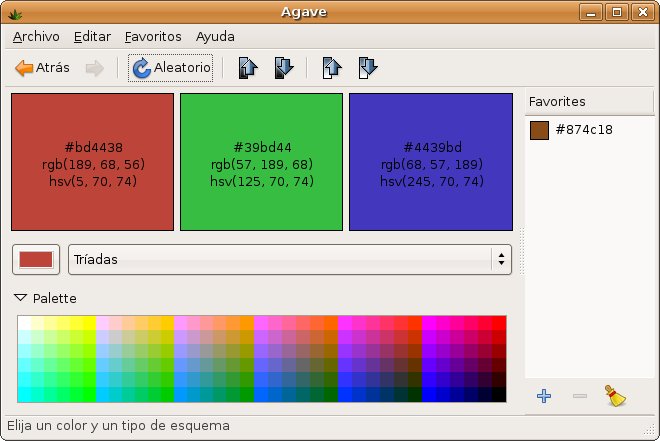This screenshot has height=441, width=660.
Task: Click the greyed-out forward arrow icon
Action: pos(95,68)
